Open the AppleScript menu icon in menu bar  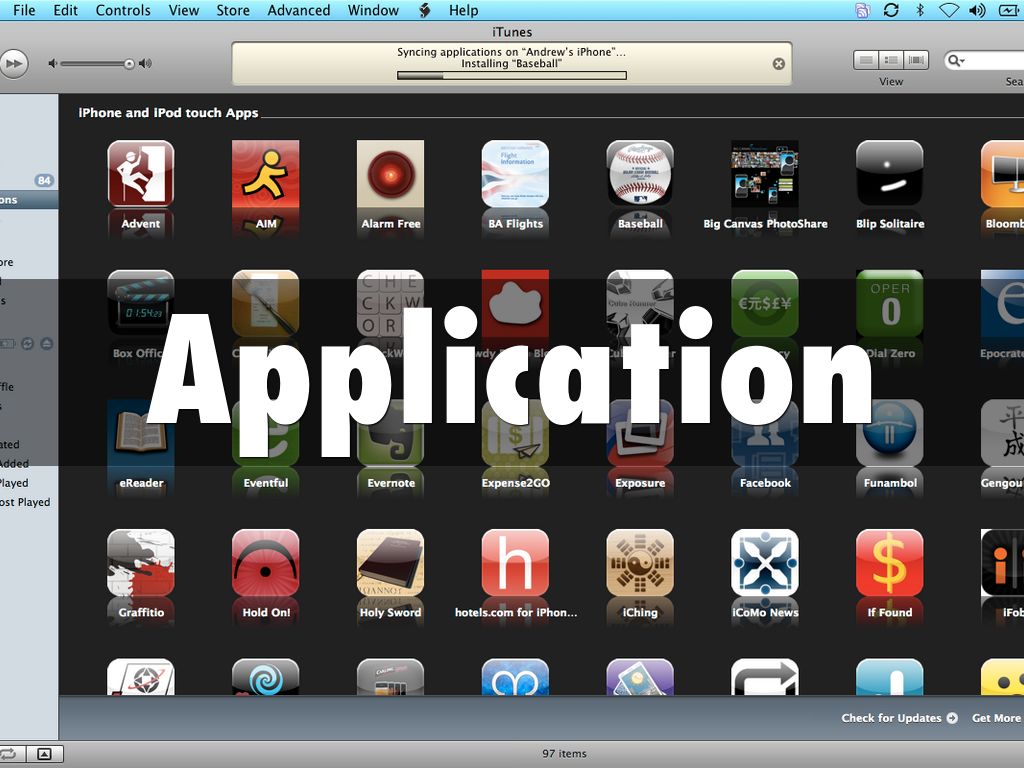424,10
